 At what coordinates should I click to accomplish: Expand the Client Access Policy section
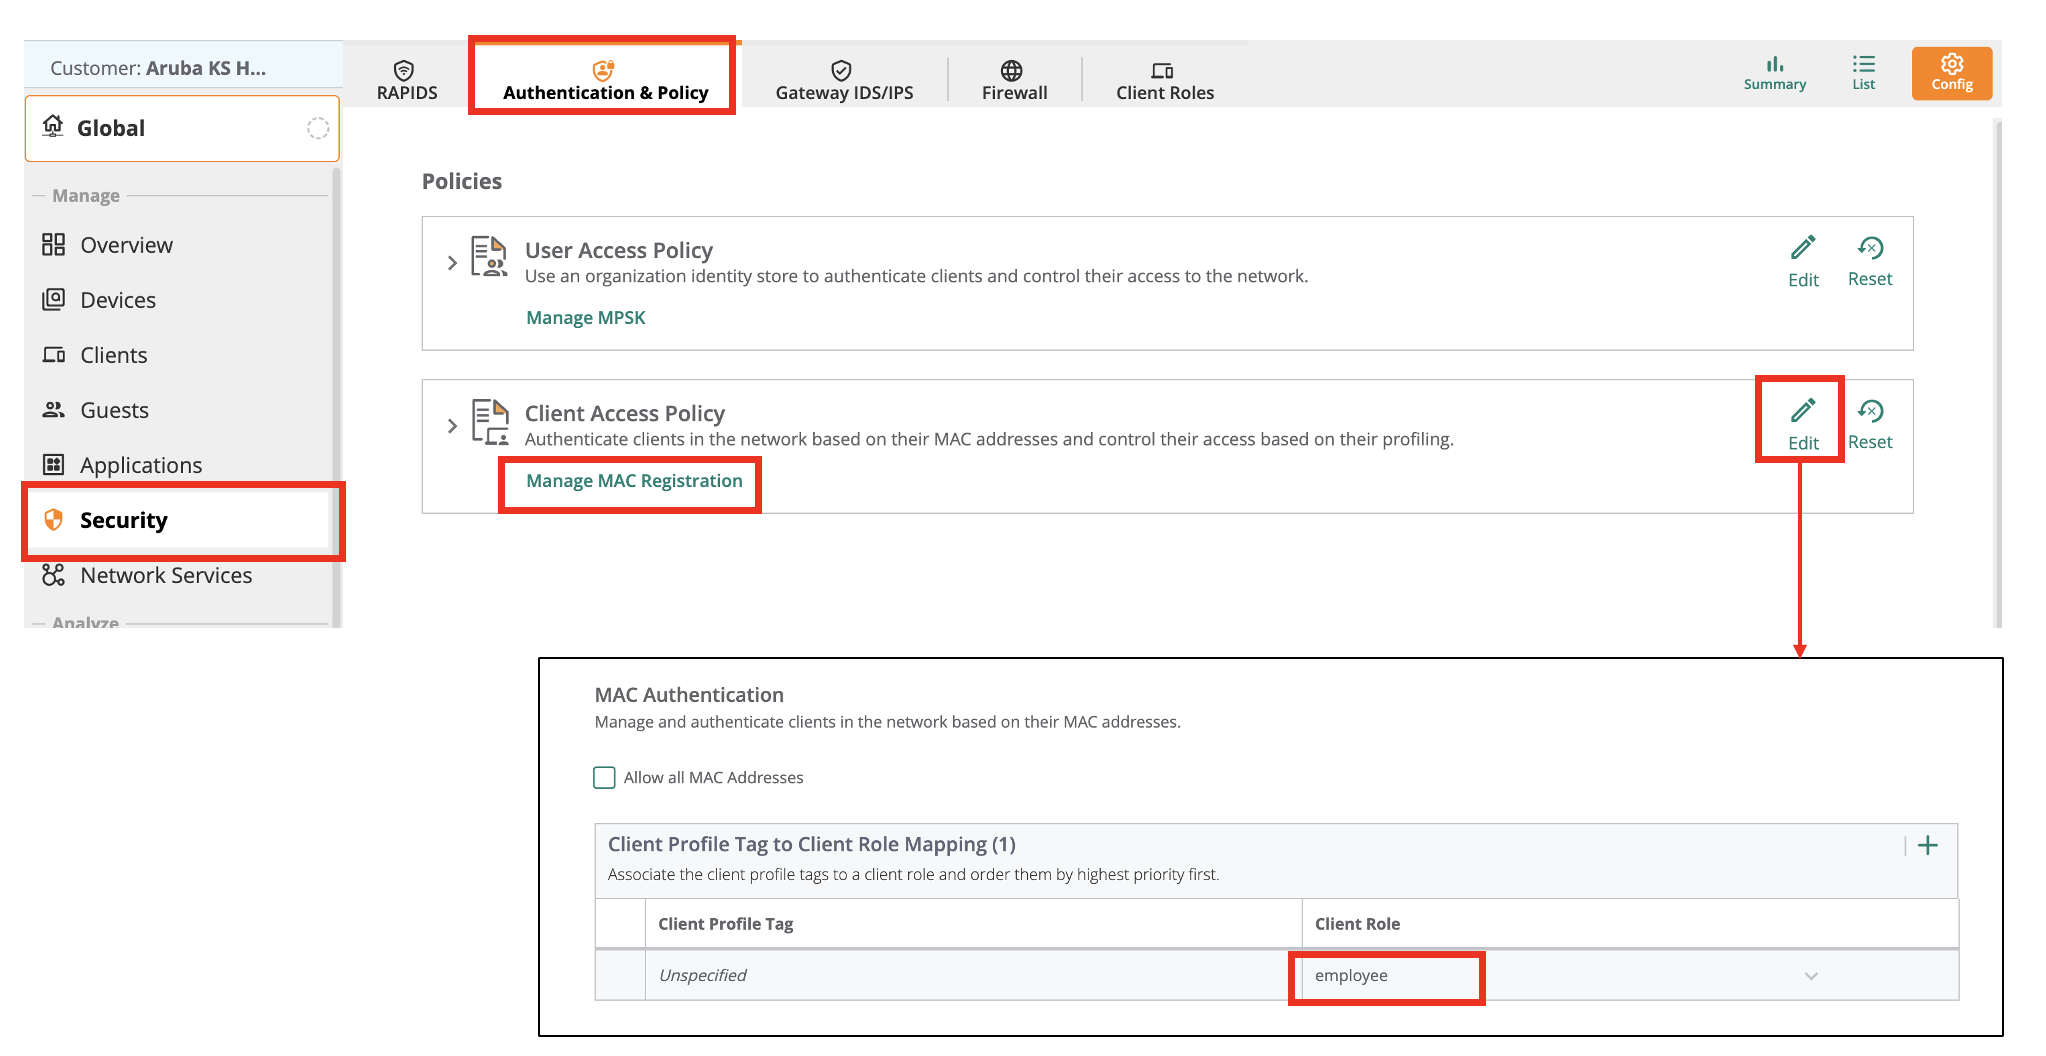tap(452, 426)
